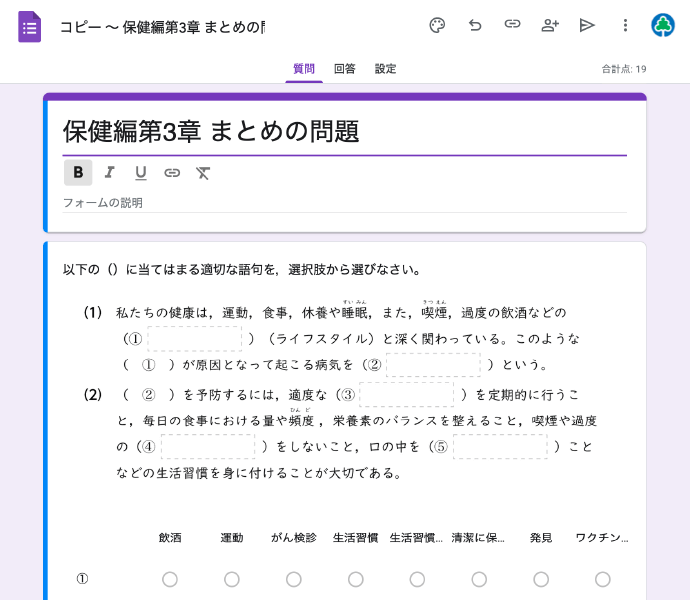690x600 pixels.
Task: Select the 生活習慣 radio in row ①
Action: [x=356, y=579]
